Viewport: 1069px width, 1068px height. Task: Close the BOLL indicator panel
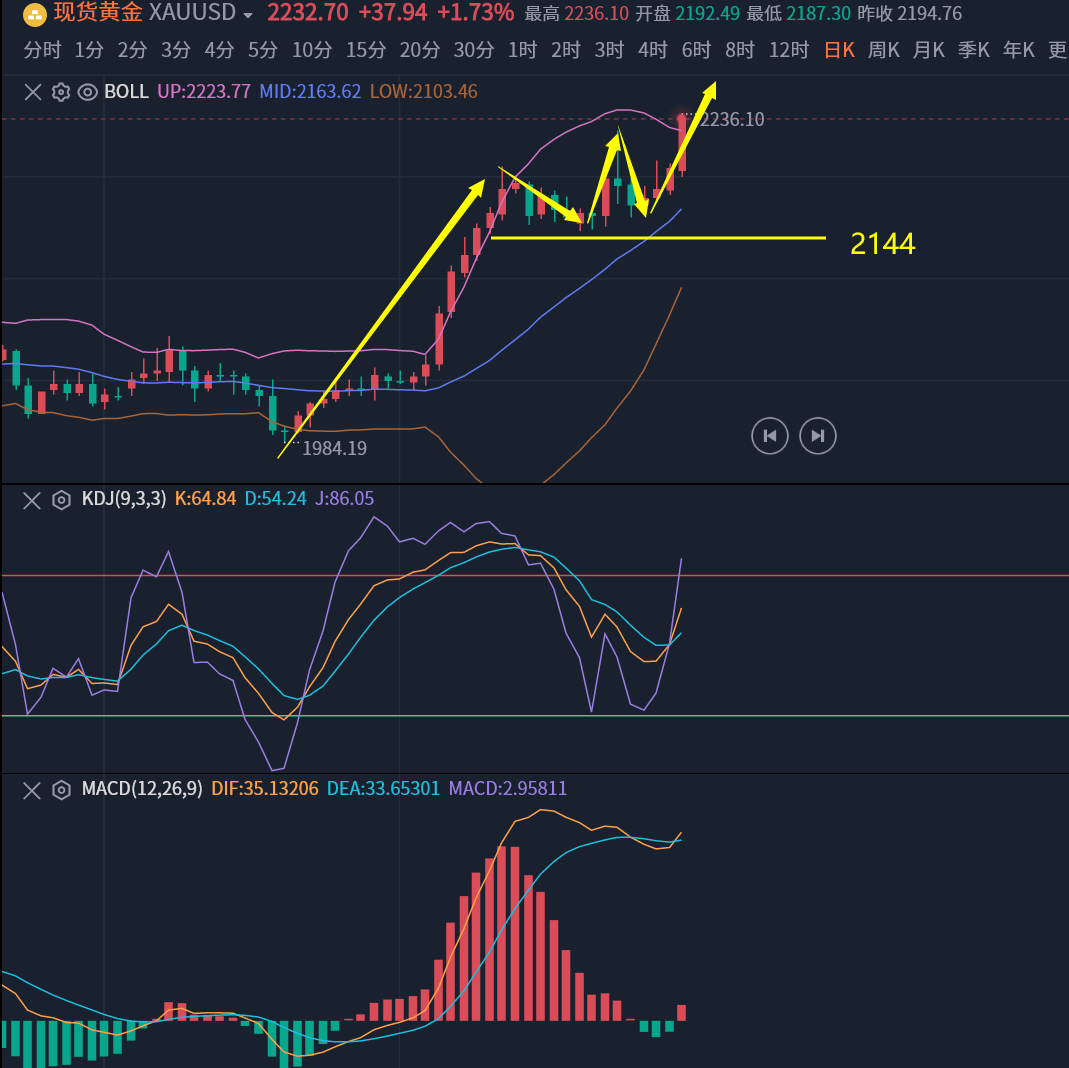click(x=33, y=92)
